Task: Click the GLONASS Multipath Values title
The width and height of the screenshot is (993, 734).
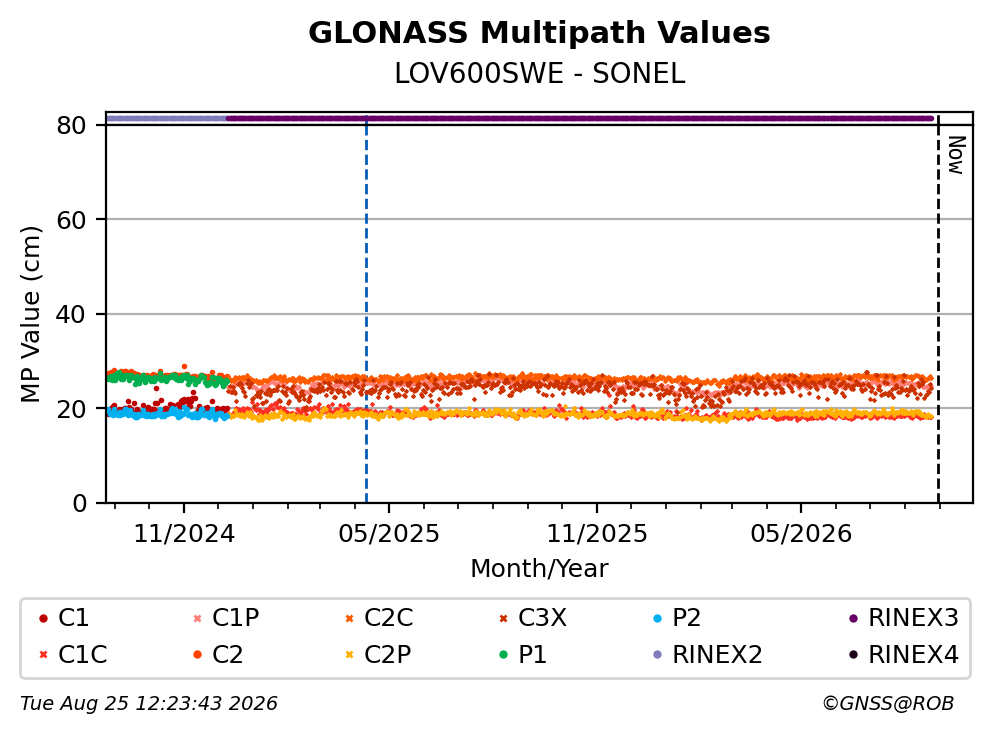Action: point(539,33)
